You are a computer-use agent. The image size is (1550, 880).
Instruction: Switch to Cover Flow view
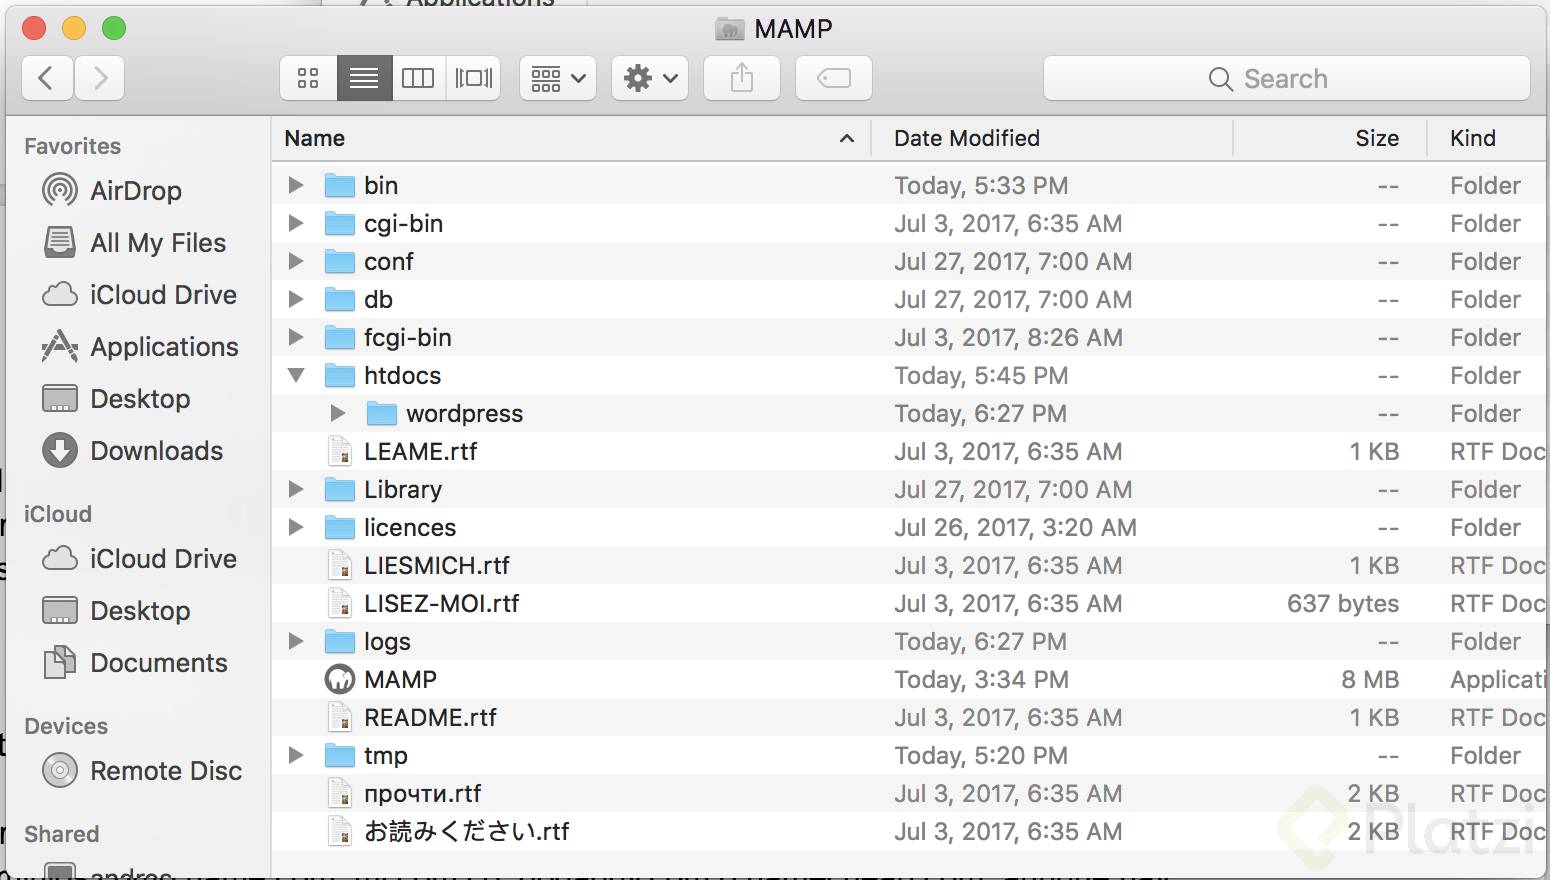[472, 78]
